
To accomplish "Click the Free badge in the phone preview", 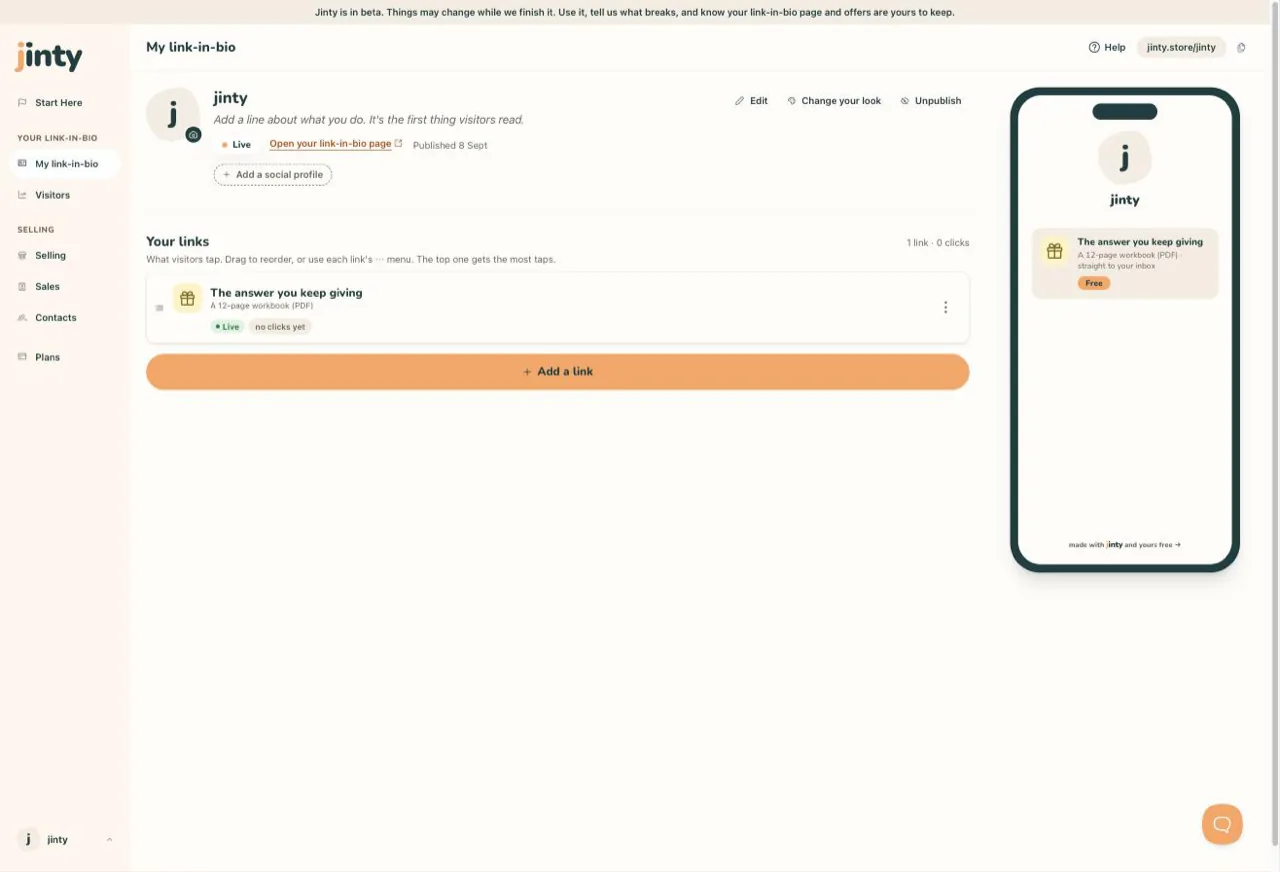I will pyautogui.click(x=1094, y=283).
